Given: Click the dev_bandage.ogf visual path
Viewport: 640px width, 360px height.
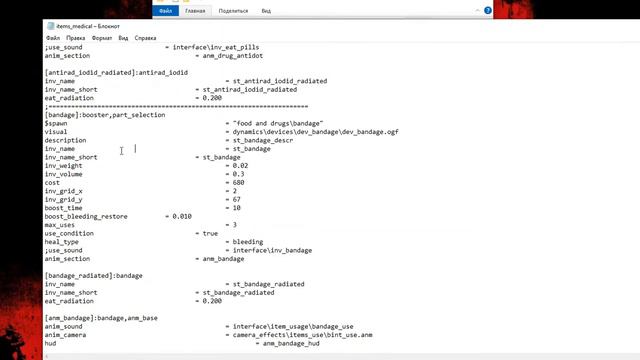Looking at the screenshot, I should [316, 132].
